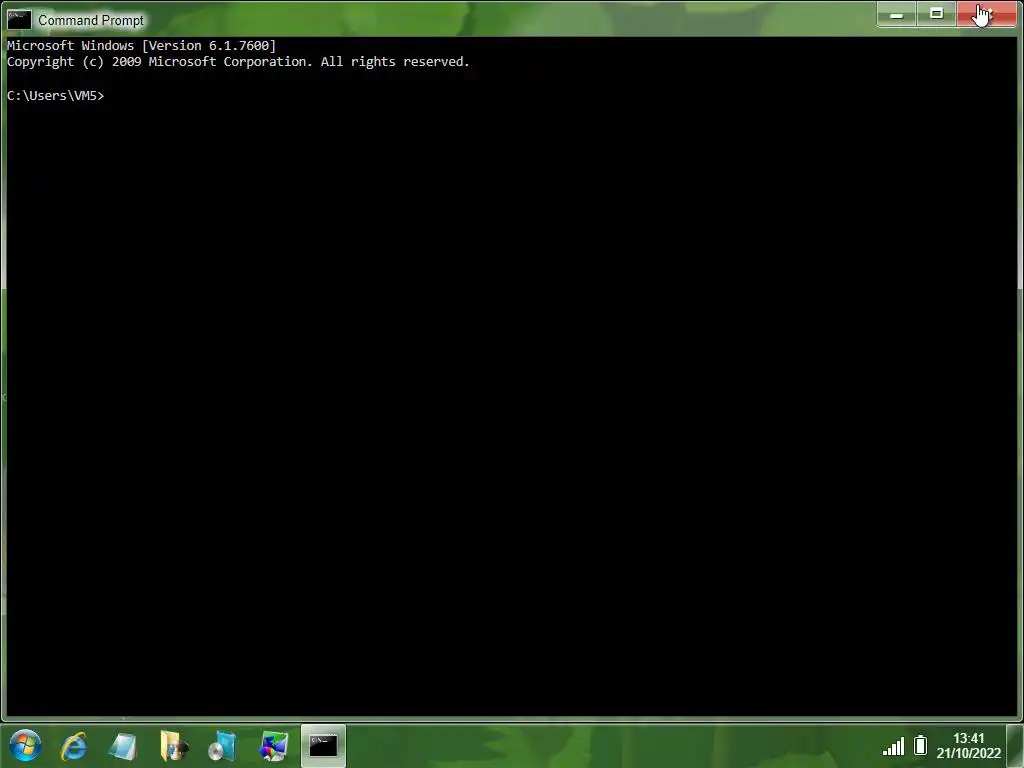Launch Internet Explorer from the taskbar

(74, 746)
